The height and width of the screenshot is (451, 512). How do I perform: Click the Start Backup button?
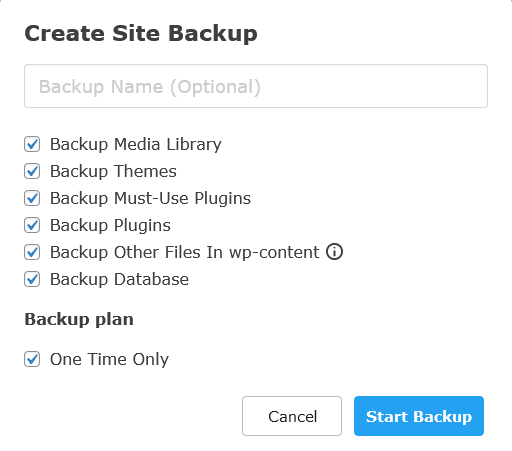[x=419, y=416]
